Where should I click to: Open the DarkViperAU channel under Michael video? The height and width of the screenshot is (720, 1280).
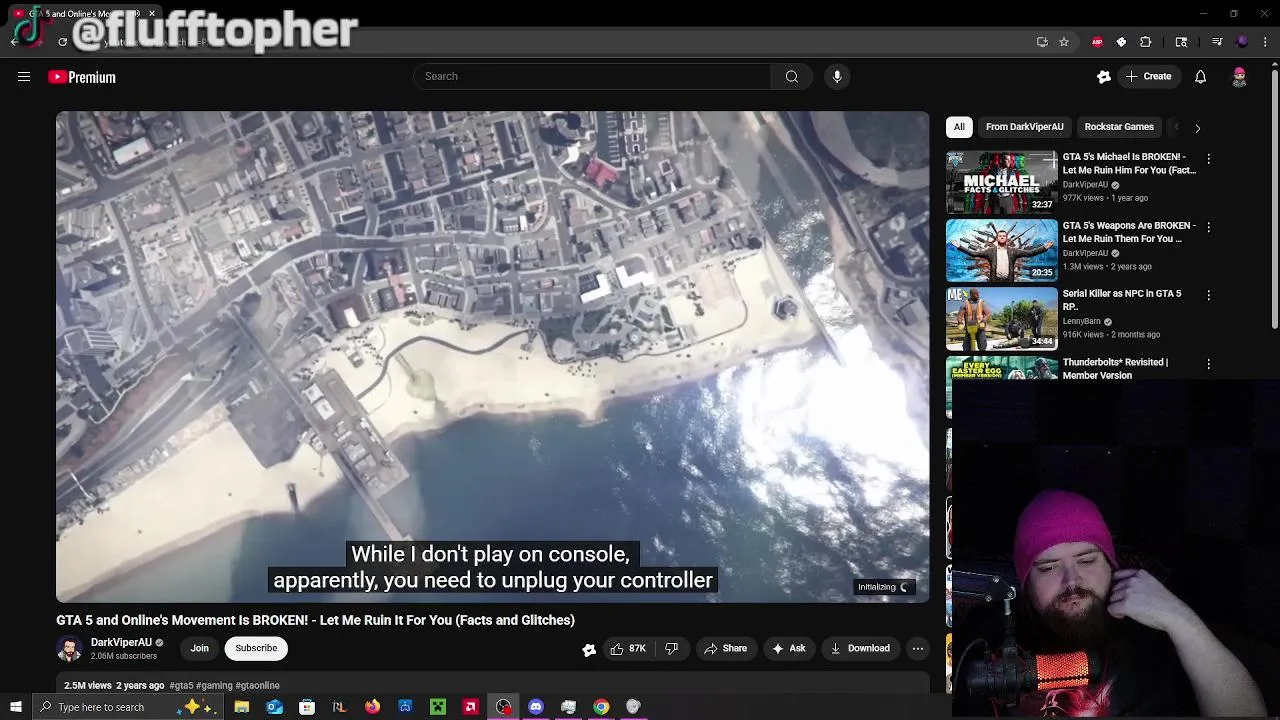click(x=1085, y=185)
